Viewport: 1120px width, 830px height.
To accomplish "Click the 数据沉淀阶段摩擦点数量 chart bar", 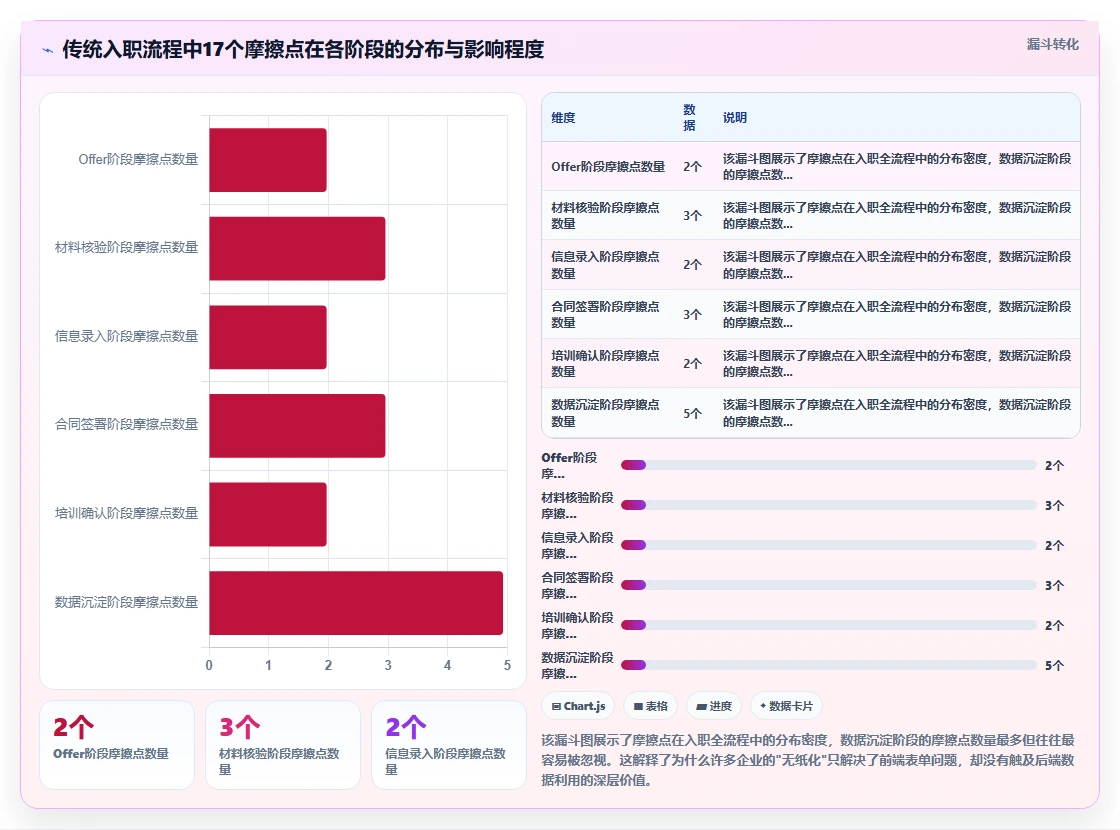I will point(356,603).
